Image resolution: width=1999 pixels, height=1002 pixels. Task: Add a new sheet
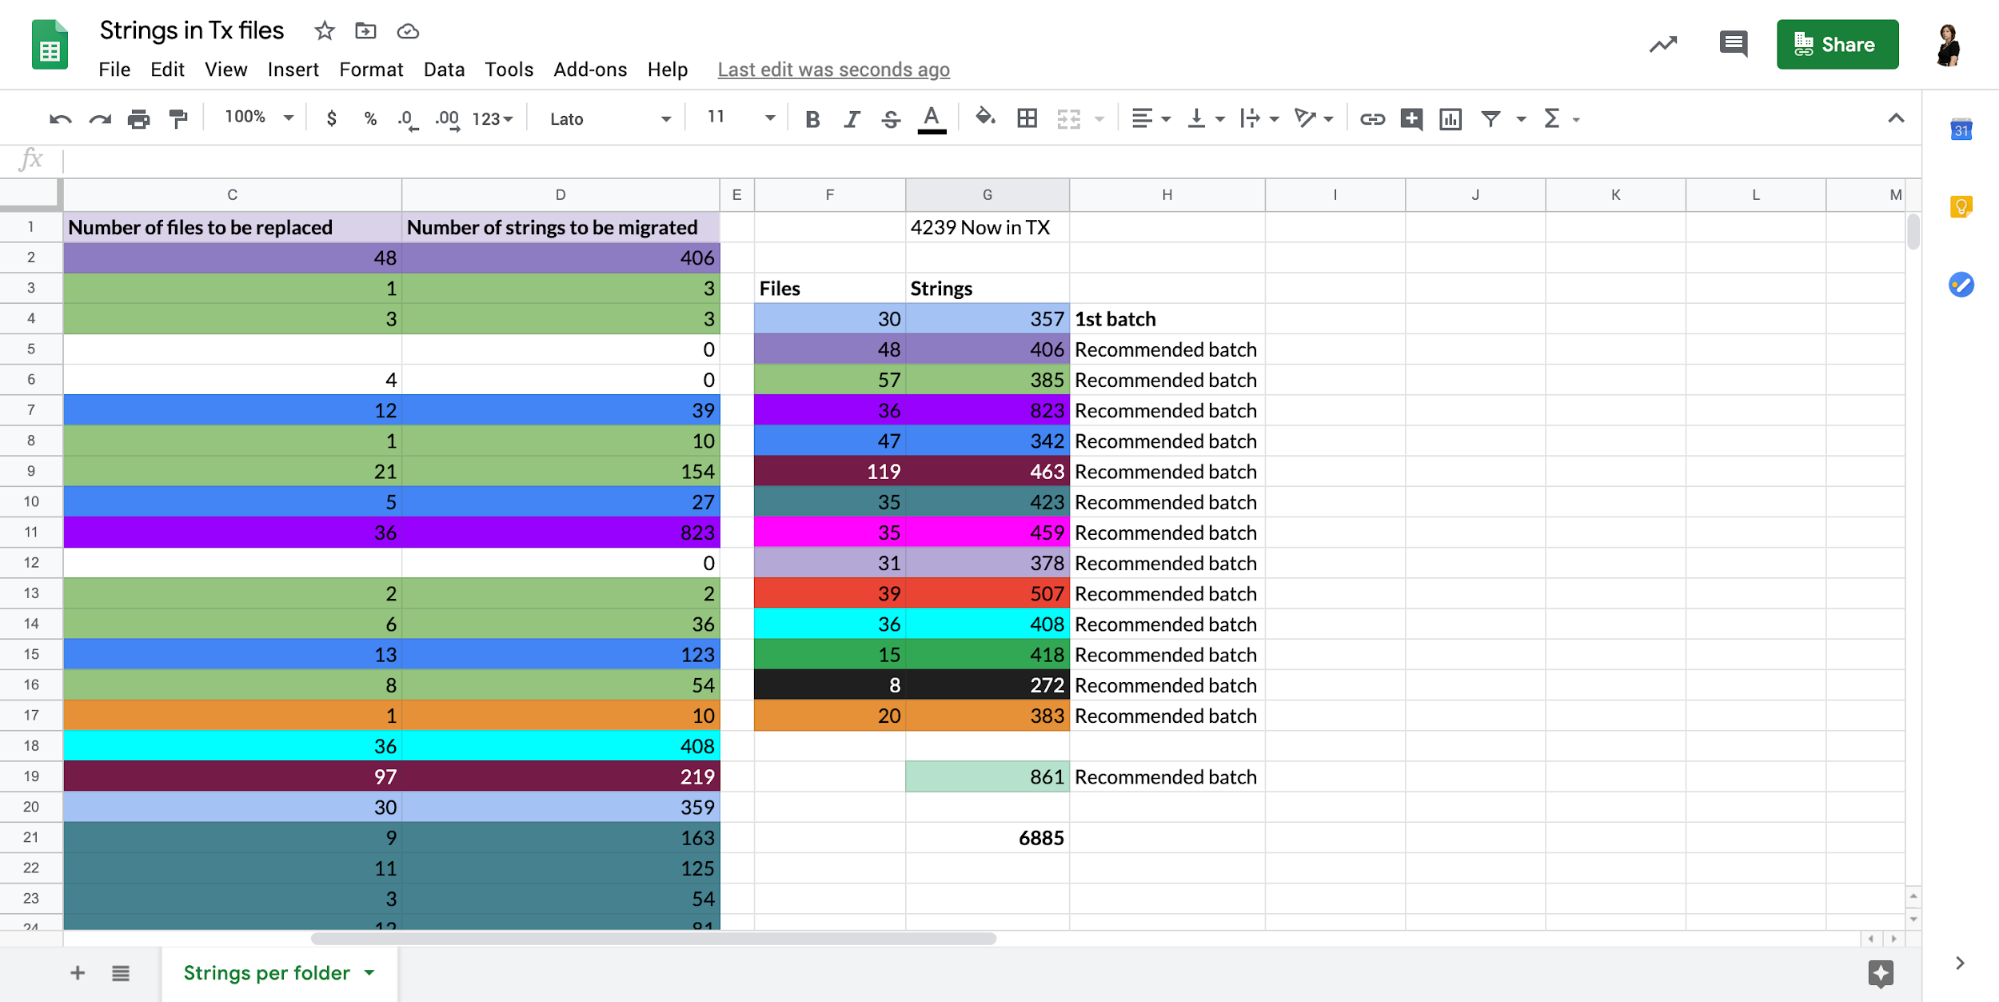[x=77, y=973]
